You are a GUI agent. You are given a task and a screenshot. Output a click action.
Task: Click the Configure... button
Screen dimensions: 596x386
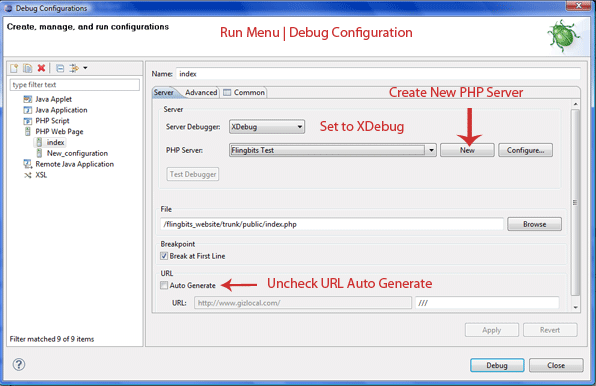(x=525, y=150)
